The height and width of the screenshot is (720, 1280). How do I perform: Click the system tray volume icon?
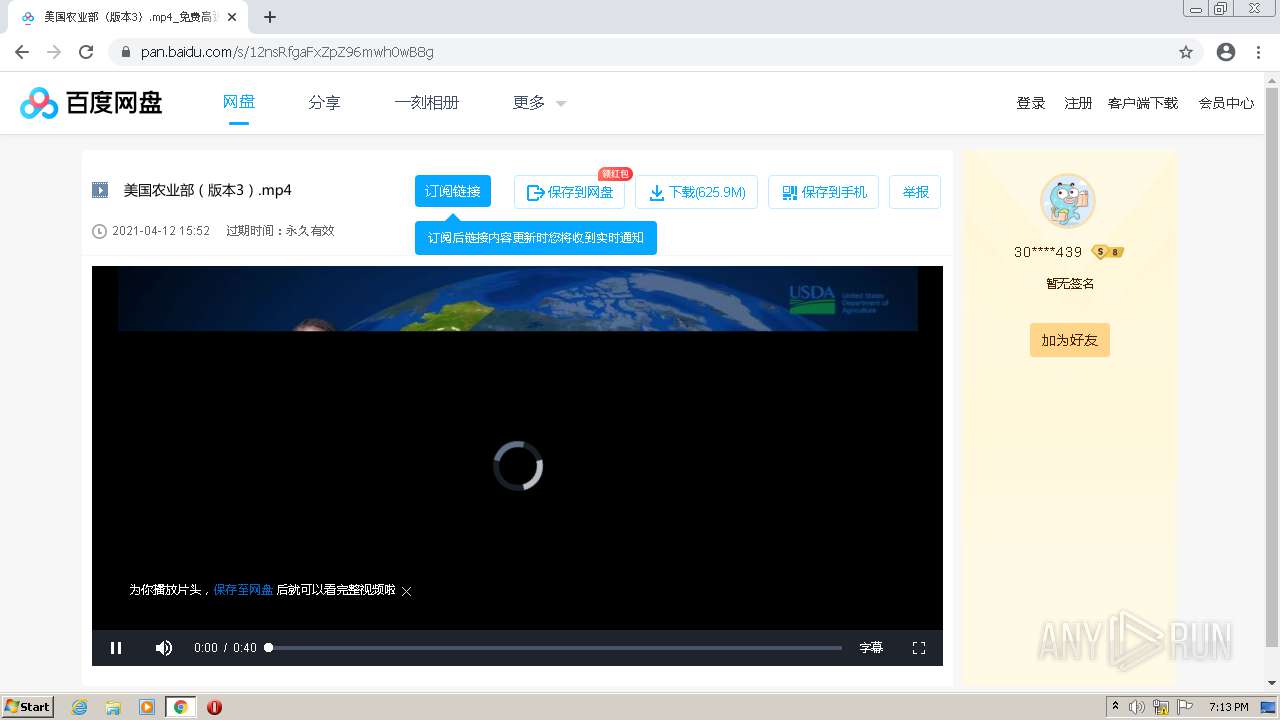1137,707
